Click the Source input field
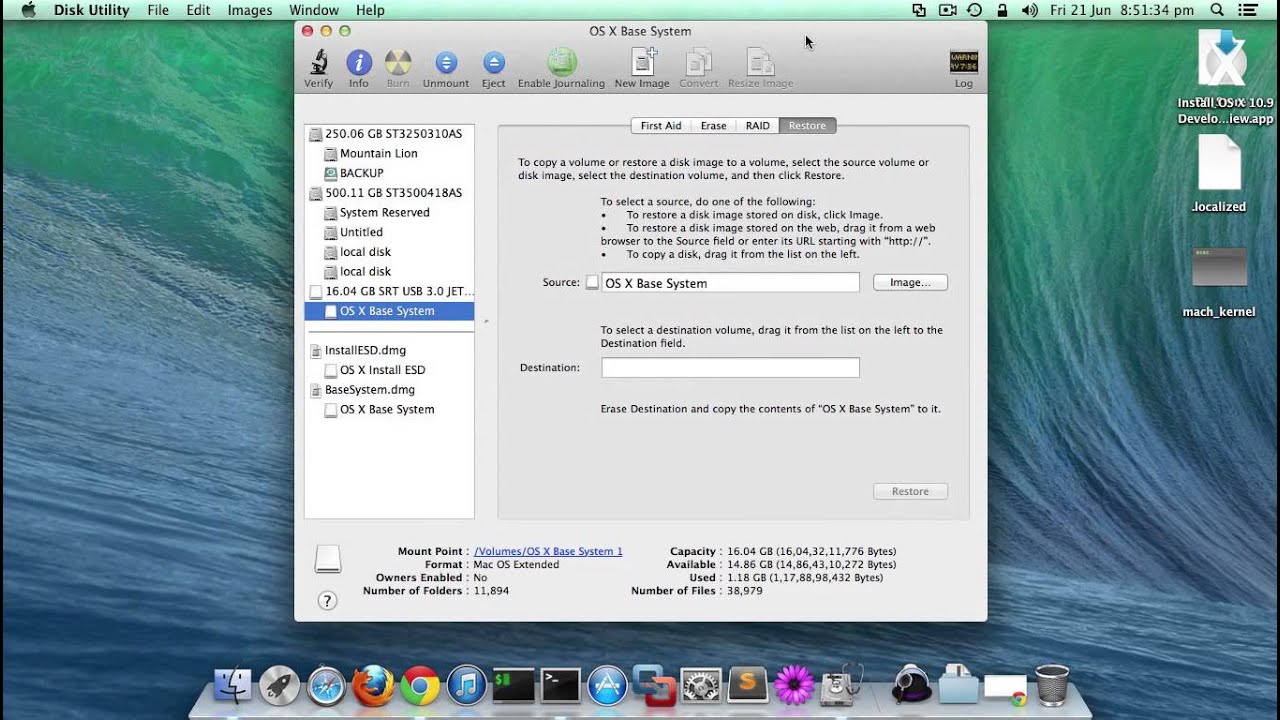Image resolution: width=1280 pixels, height=720 pixels. coord(730,283)
